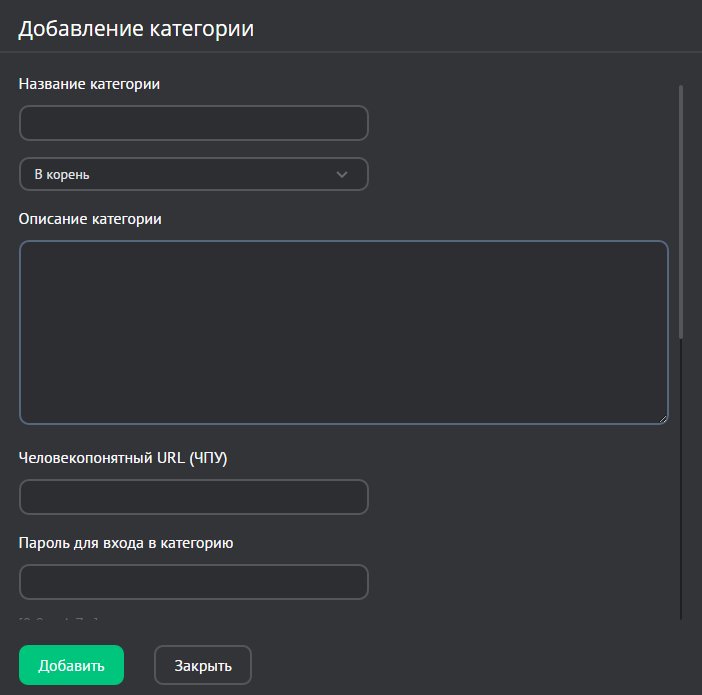Click the Человекопонятный URL (ЧПУ) input field
Screen dimensions: 702x695
[193, 497]
